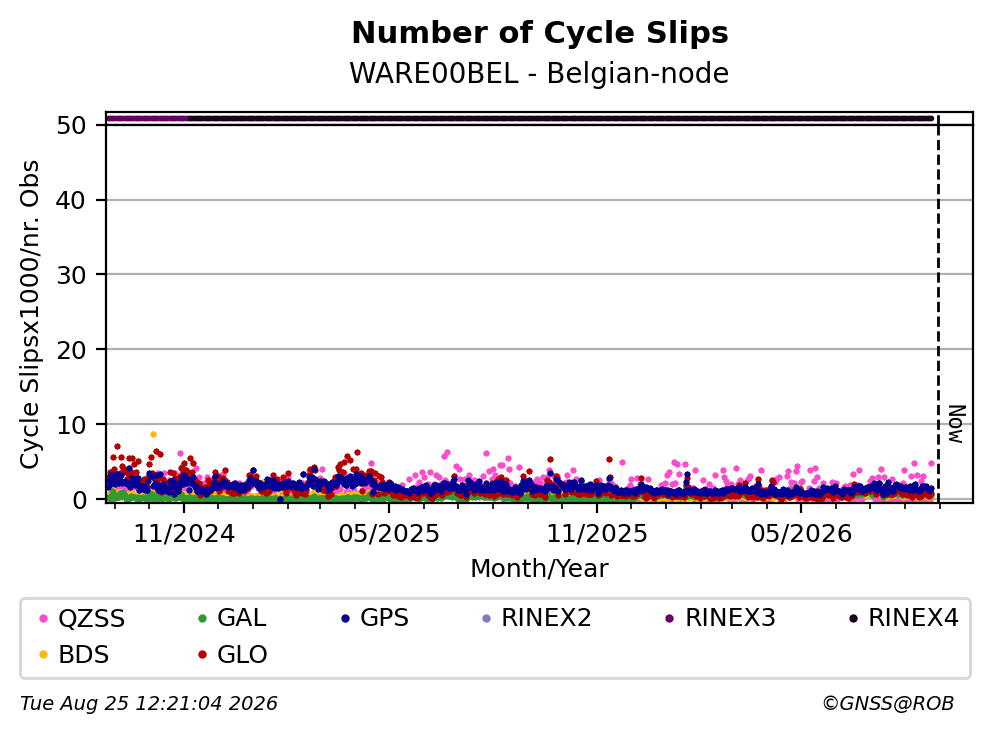Click the 11/2025 x-axis tick label
Image resolution: width=993 pixels, height=734 pixels.
coord(597,534)
